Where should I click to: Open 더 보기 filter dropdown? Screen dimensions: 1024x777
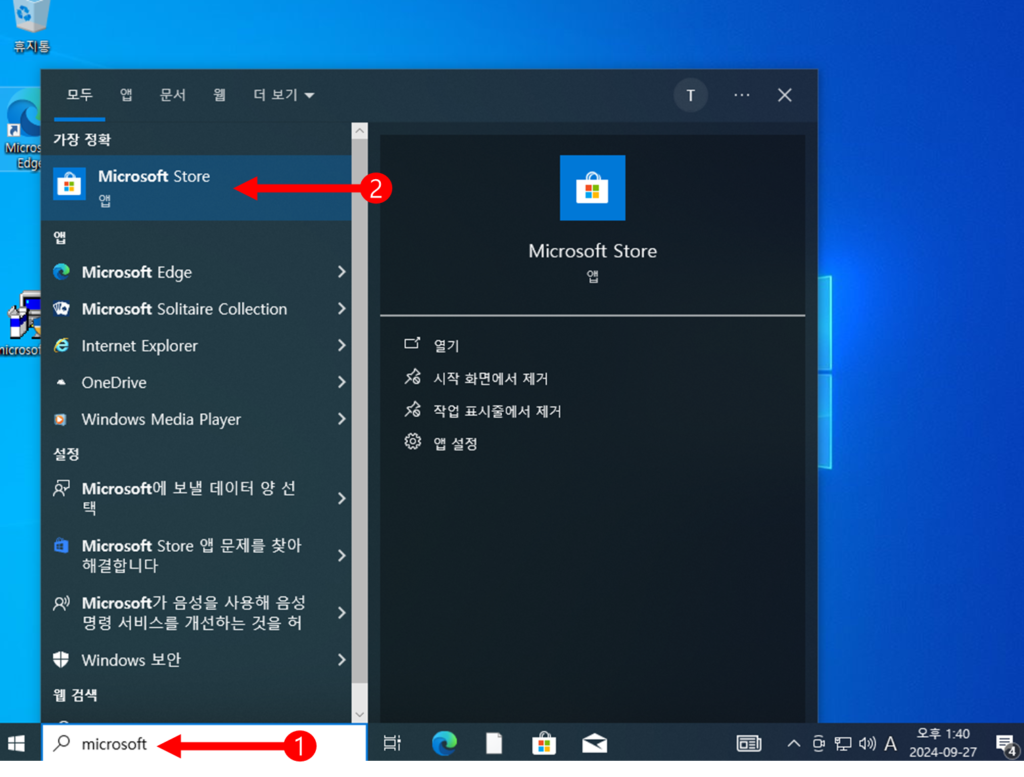click(283, 95)
